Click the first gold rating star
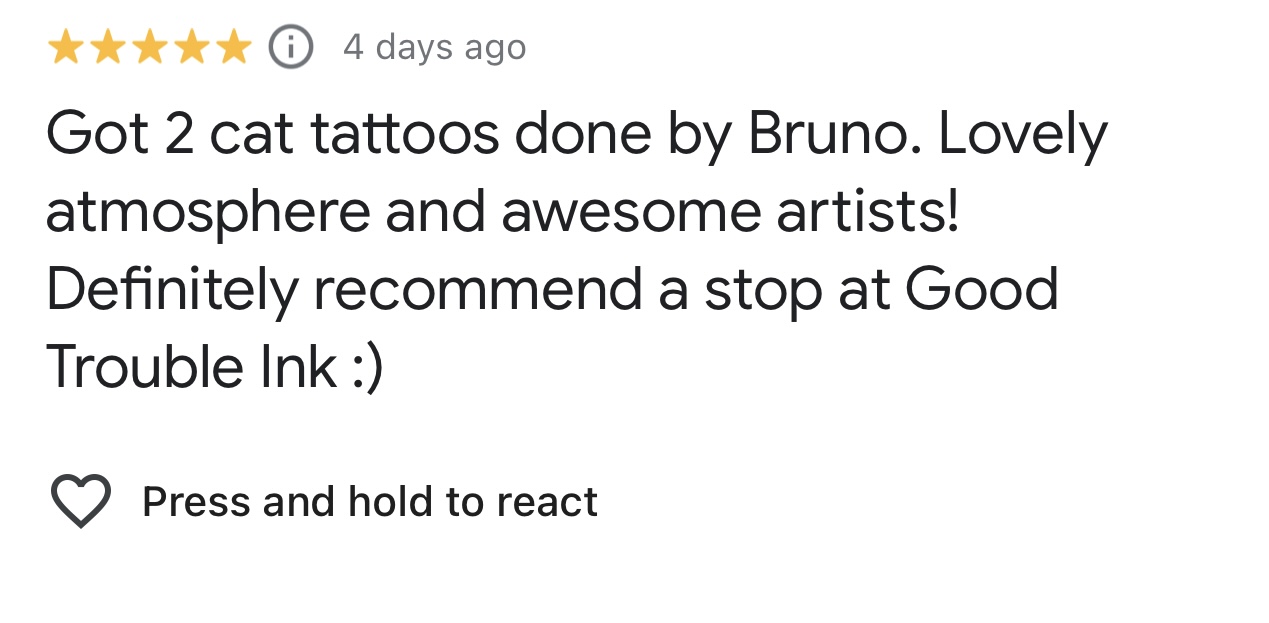 coord(65,47)
